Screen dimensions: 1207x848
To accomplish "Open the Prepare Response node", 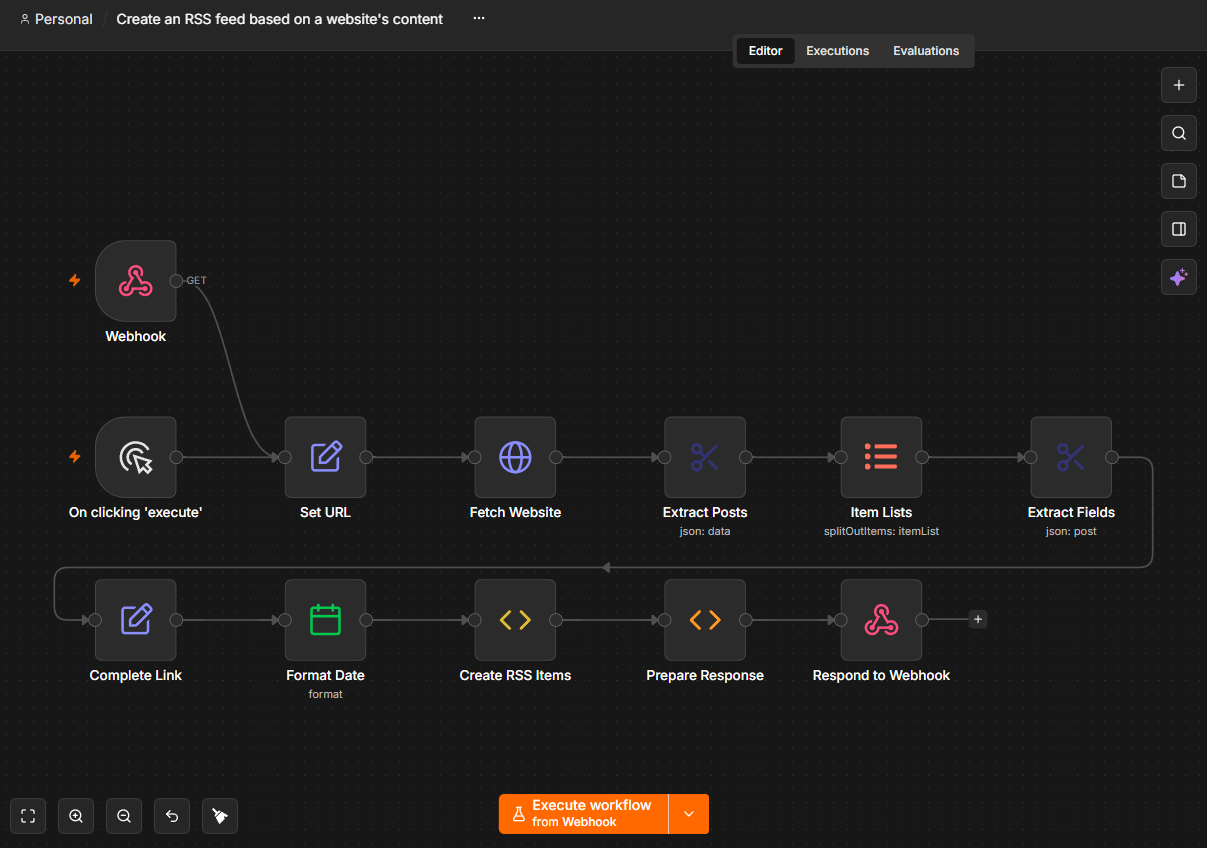I will pos(705,620).
